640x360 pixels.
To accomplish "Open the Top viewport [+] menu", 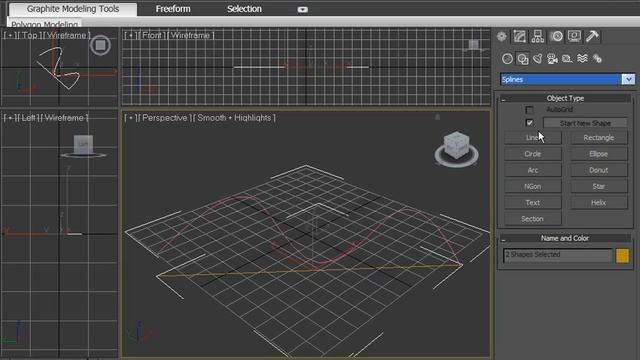I will 11,36.
